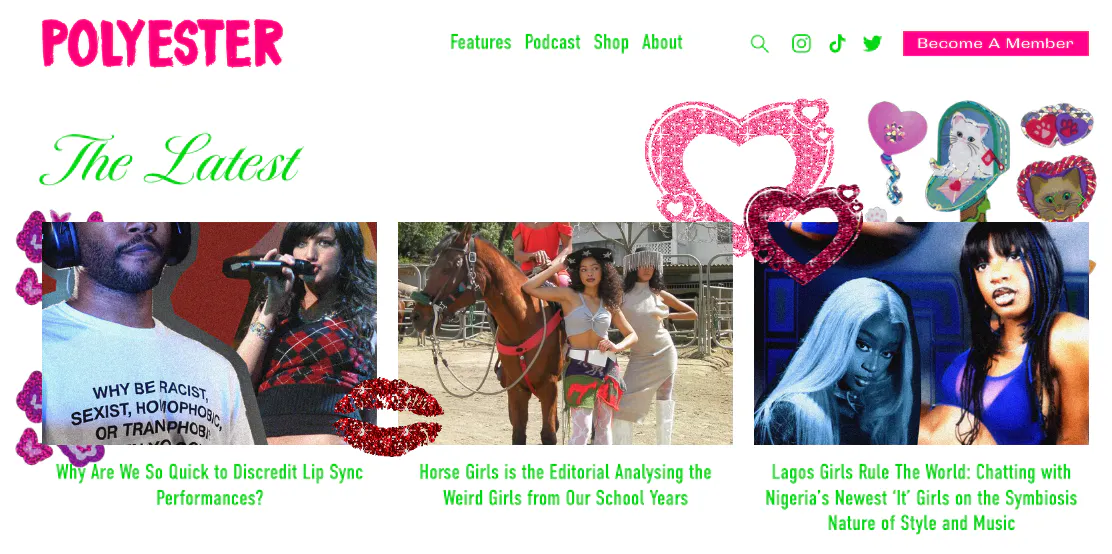1112x554 pixels.
Task: Open the Shop navigation link
Action: coord(611,43)
